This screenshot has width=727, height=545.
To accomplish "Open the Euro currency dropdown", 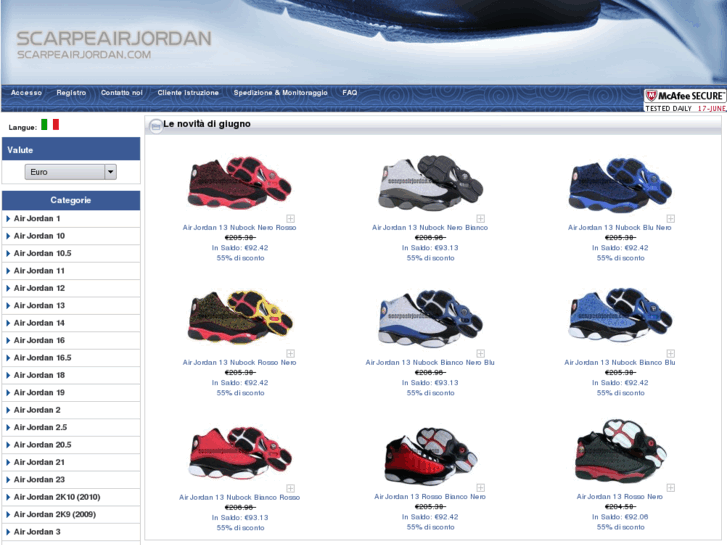I will click(x=70, y=172).
